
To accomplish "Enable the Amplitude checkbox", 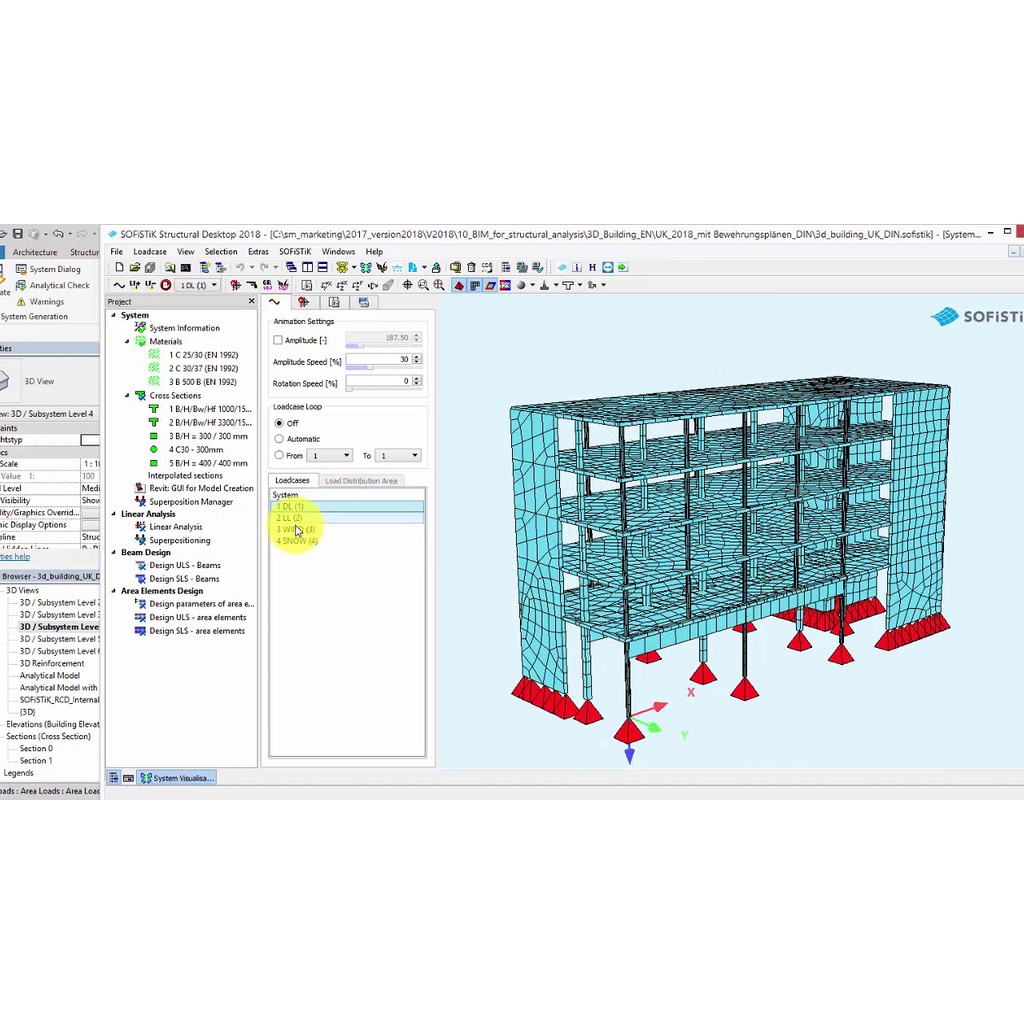I will 278,340.
